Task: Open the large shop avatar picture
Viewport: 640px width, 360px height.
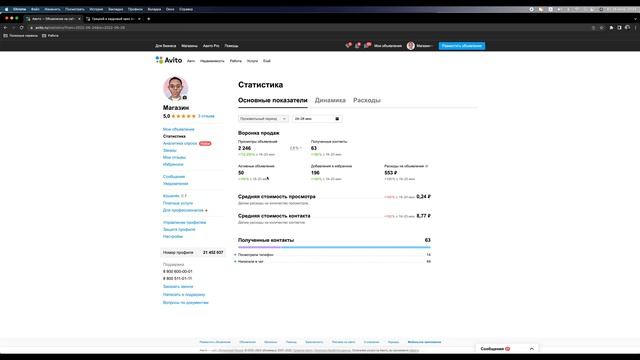Action: pyautogui.click(x=176, y=88)
